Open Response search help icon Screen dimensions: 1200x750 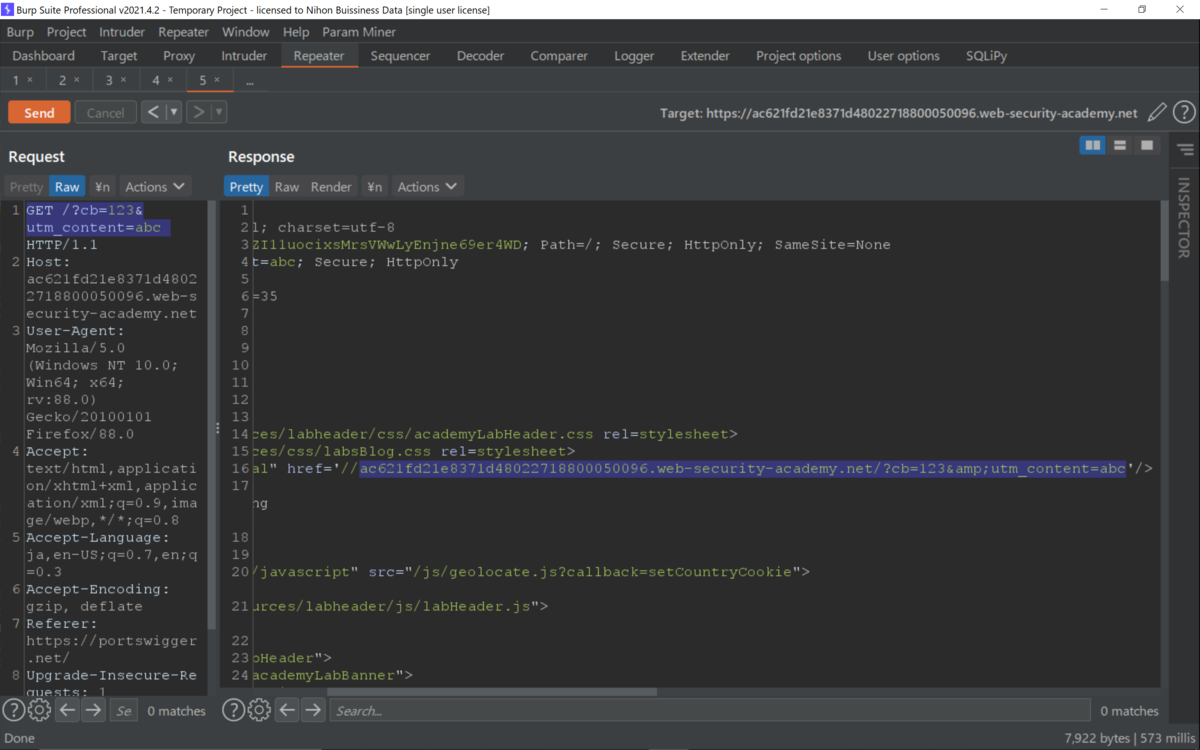click(x=233, y=710)
